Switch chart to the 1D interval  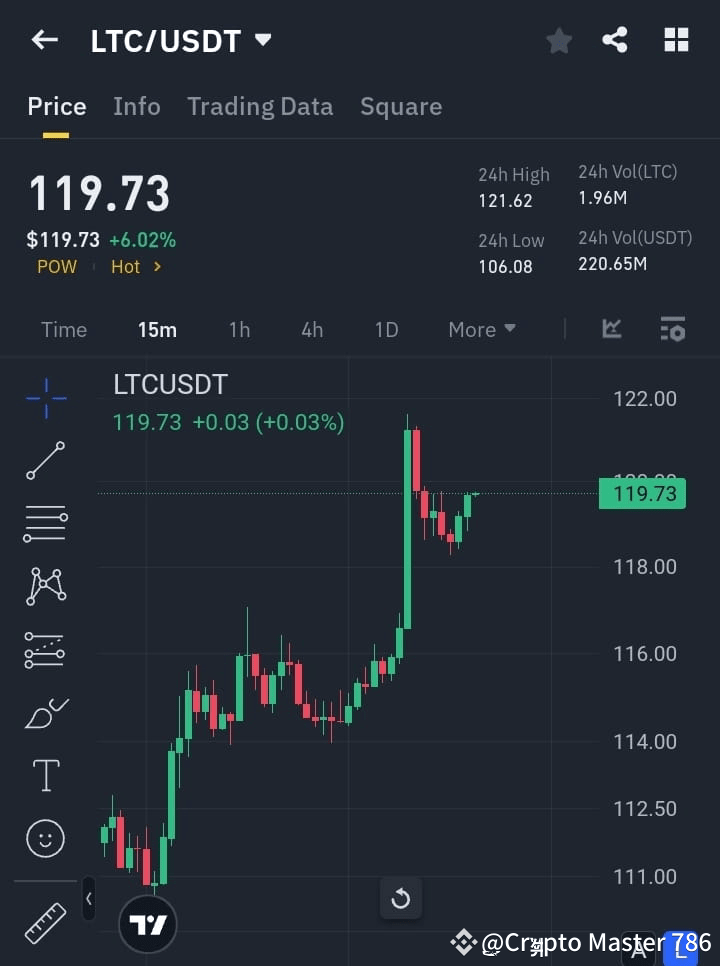(x=386, y=330)
